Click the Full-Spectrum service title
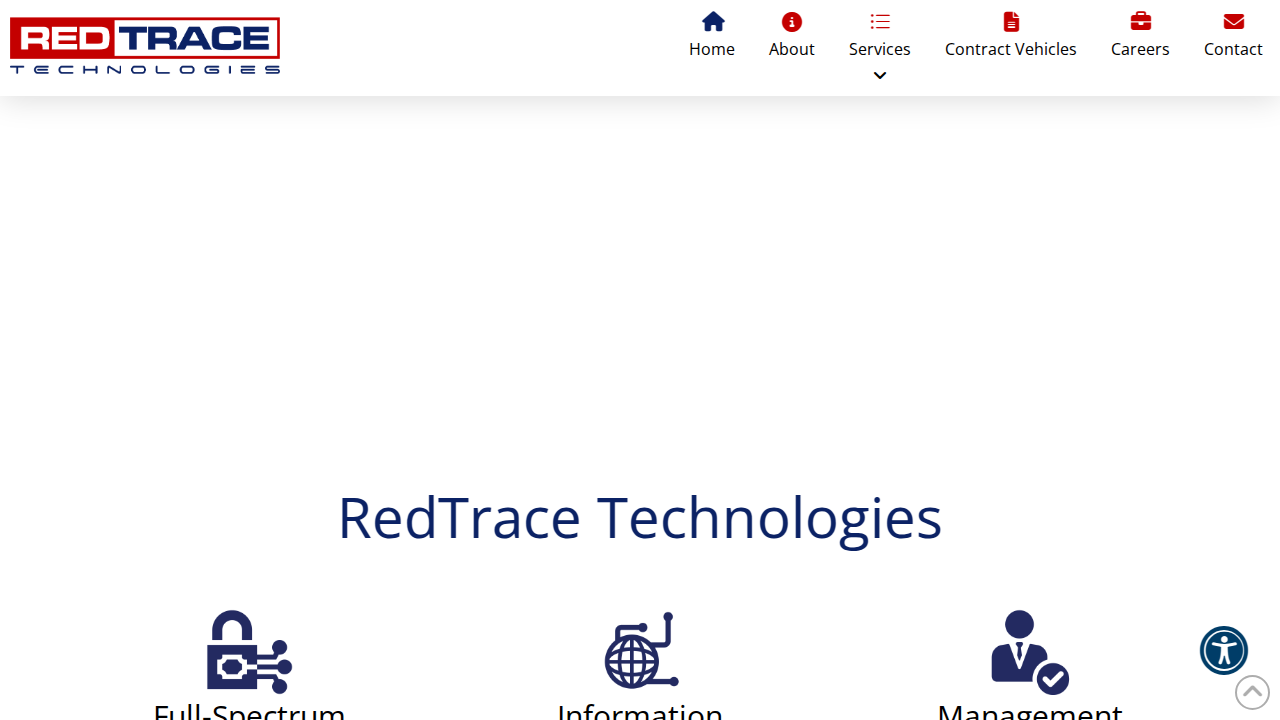This screenshot has height=720, width=1280. 249,710
